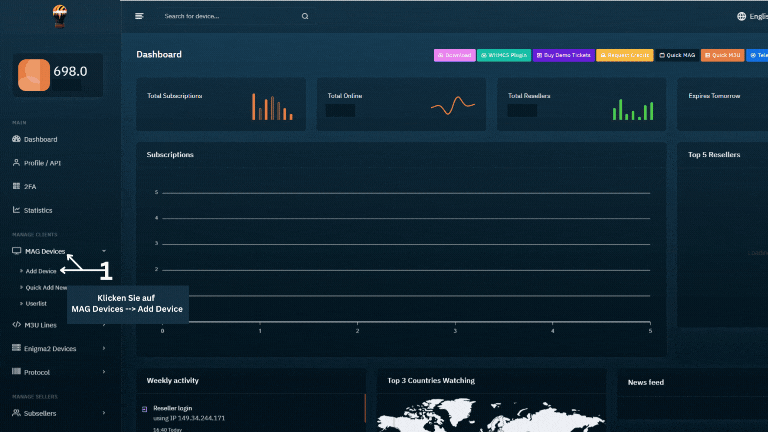
Task: Open Userlist under MAG Devices
Action: (37, 302)
